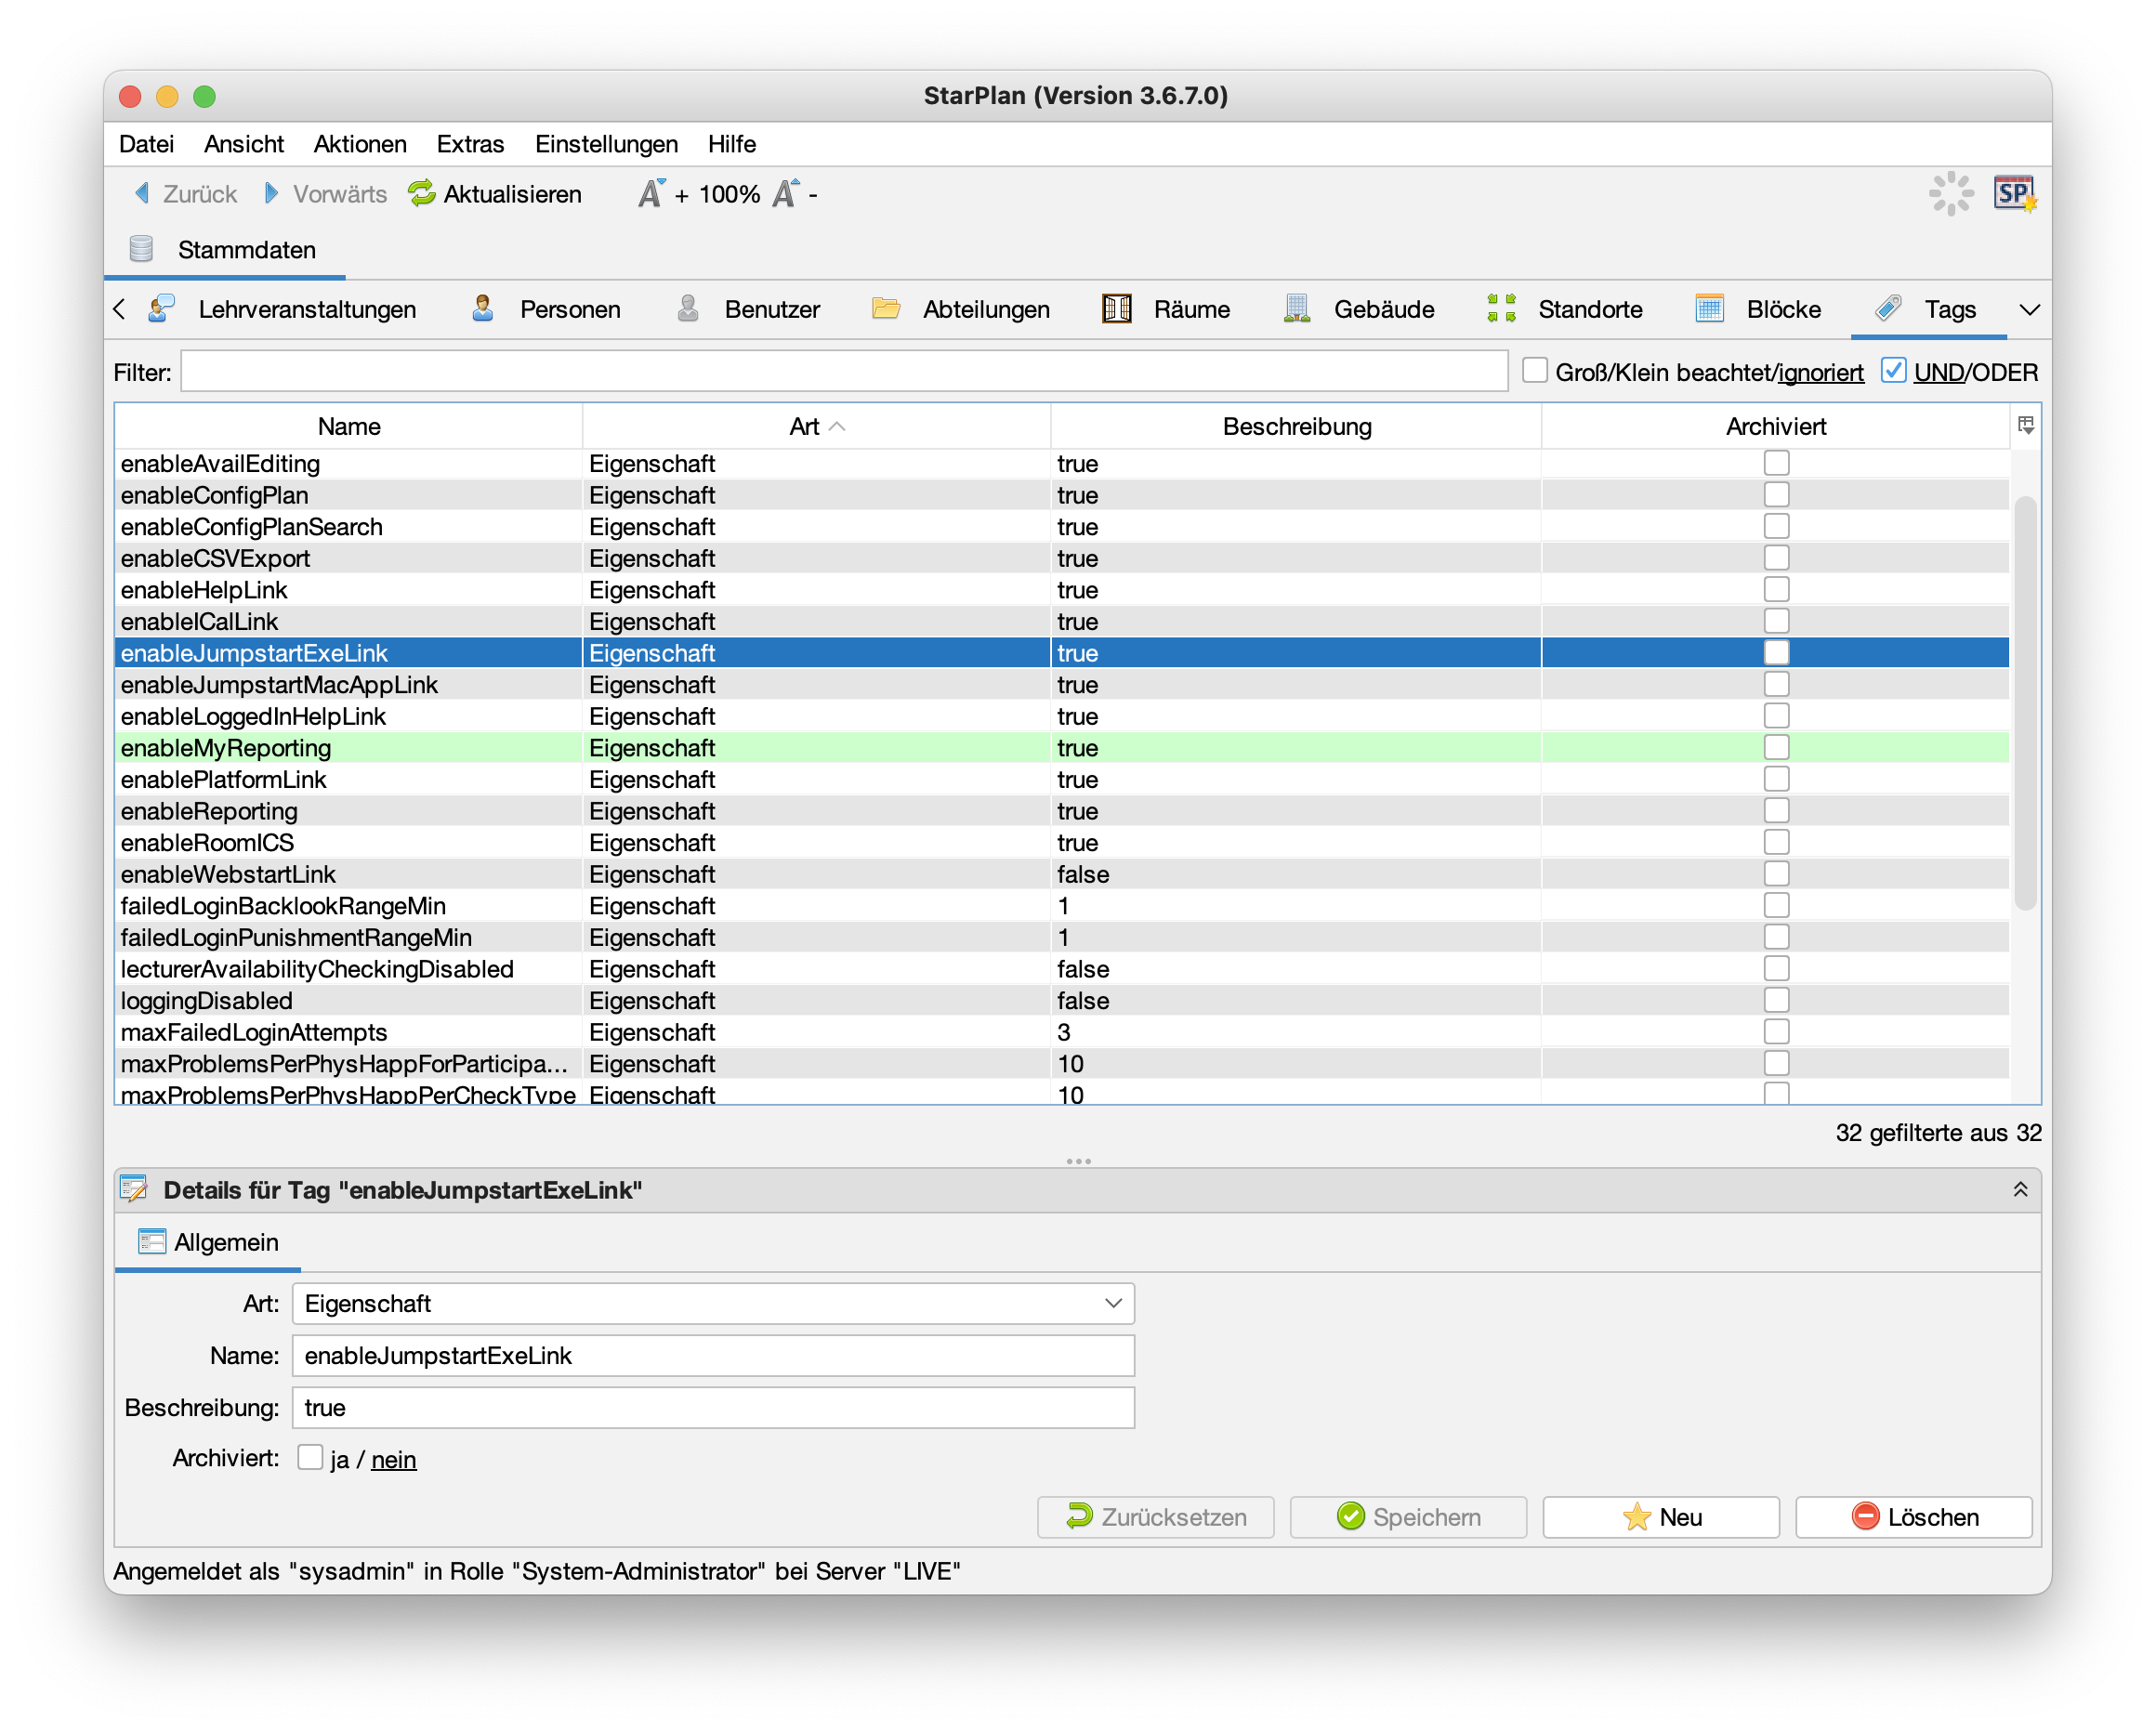Decrease font size with A- icon
This screenshot has width=2156, height=1732.
pos(788,193)
